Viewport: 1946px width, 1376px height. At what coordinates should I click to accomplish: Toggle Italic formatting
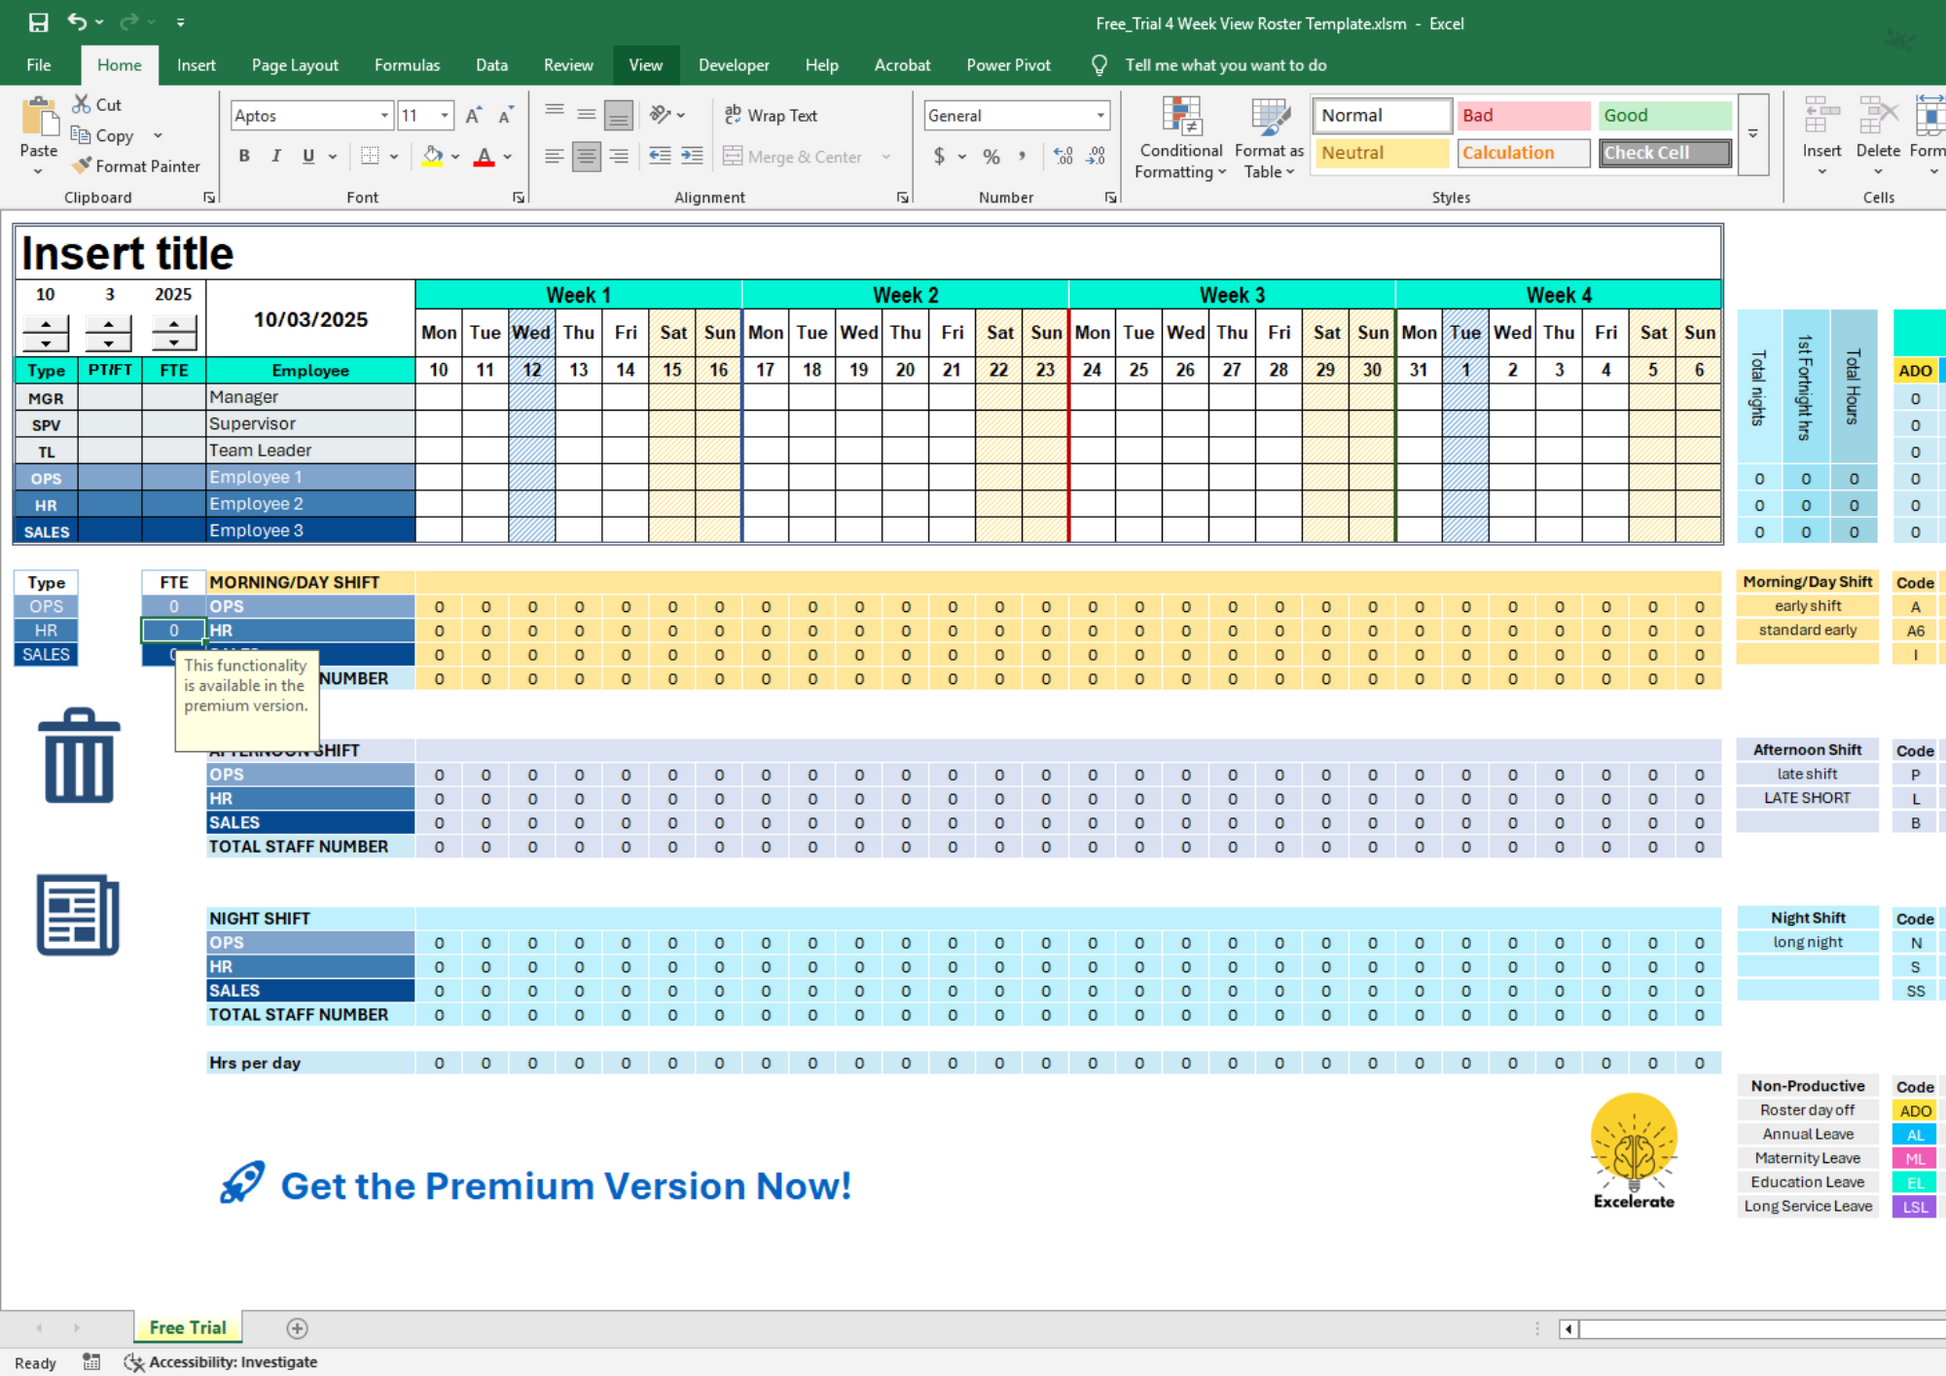(276, 156)
